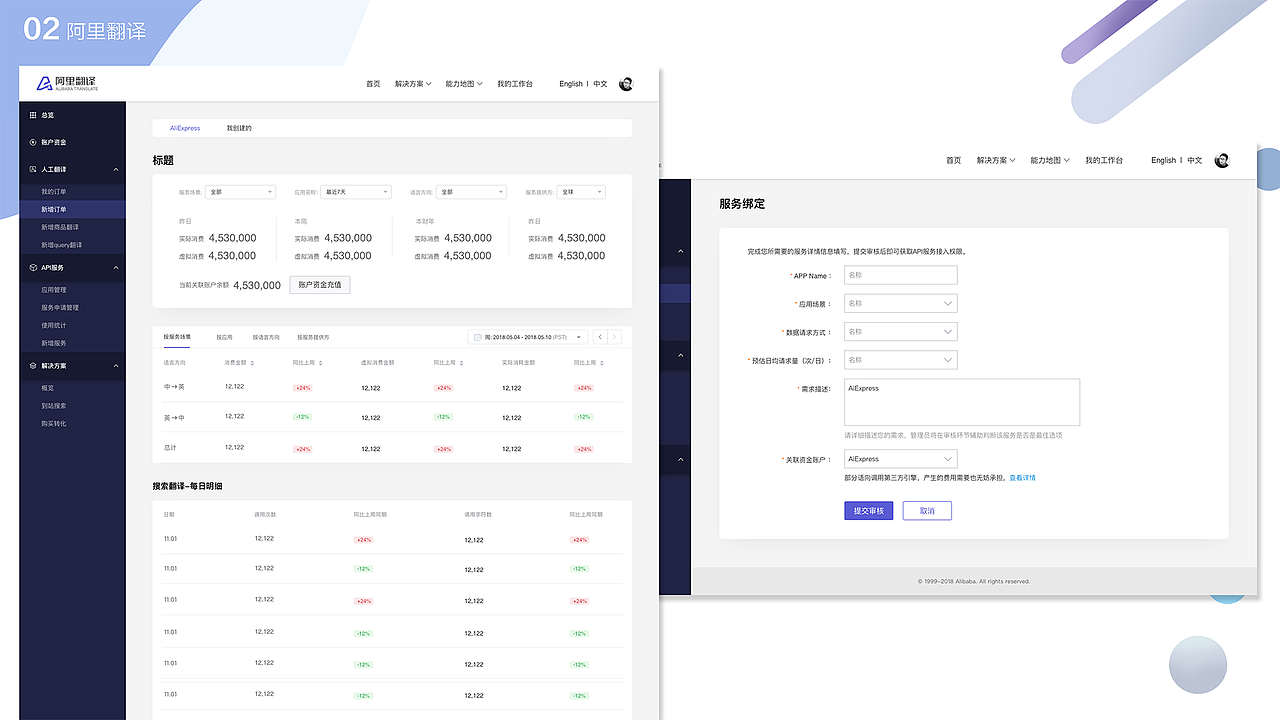1280x720 pixels.
Task: Go to previous week arrow
Action: (599, 337)
